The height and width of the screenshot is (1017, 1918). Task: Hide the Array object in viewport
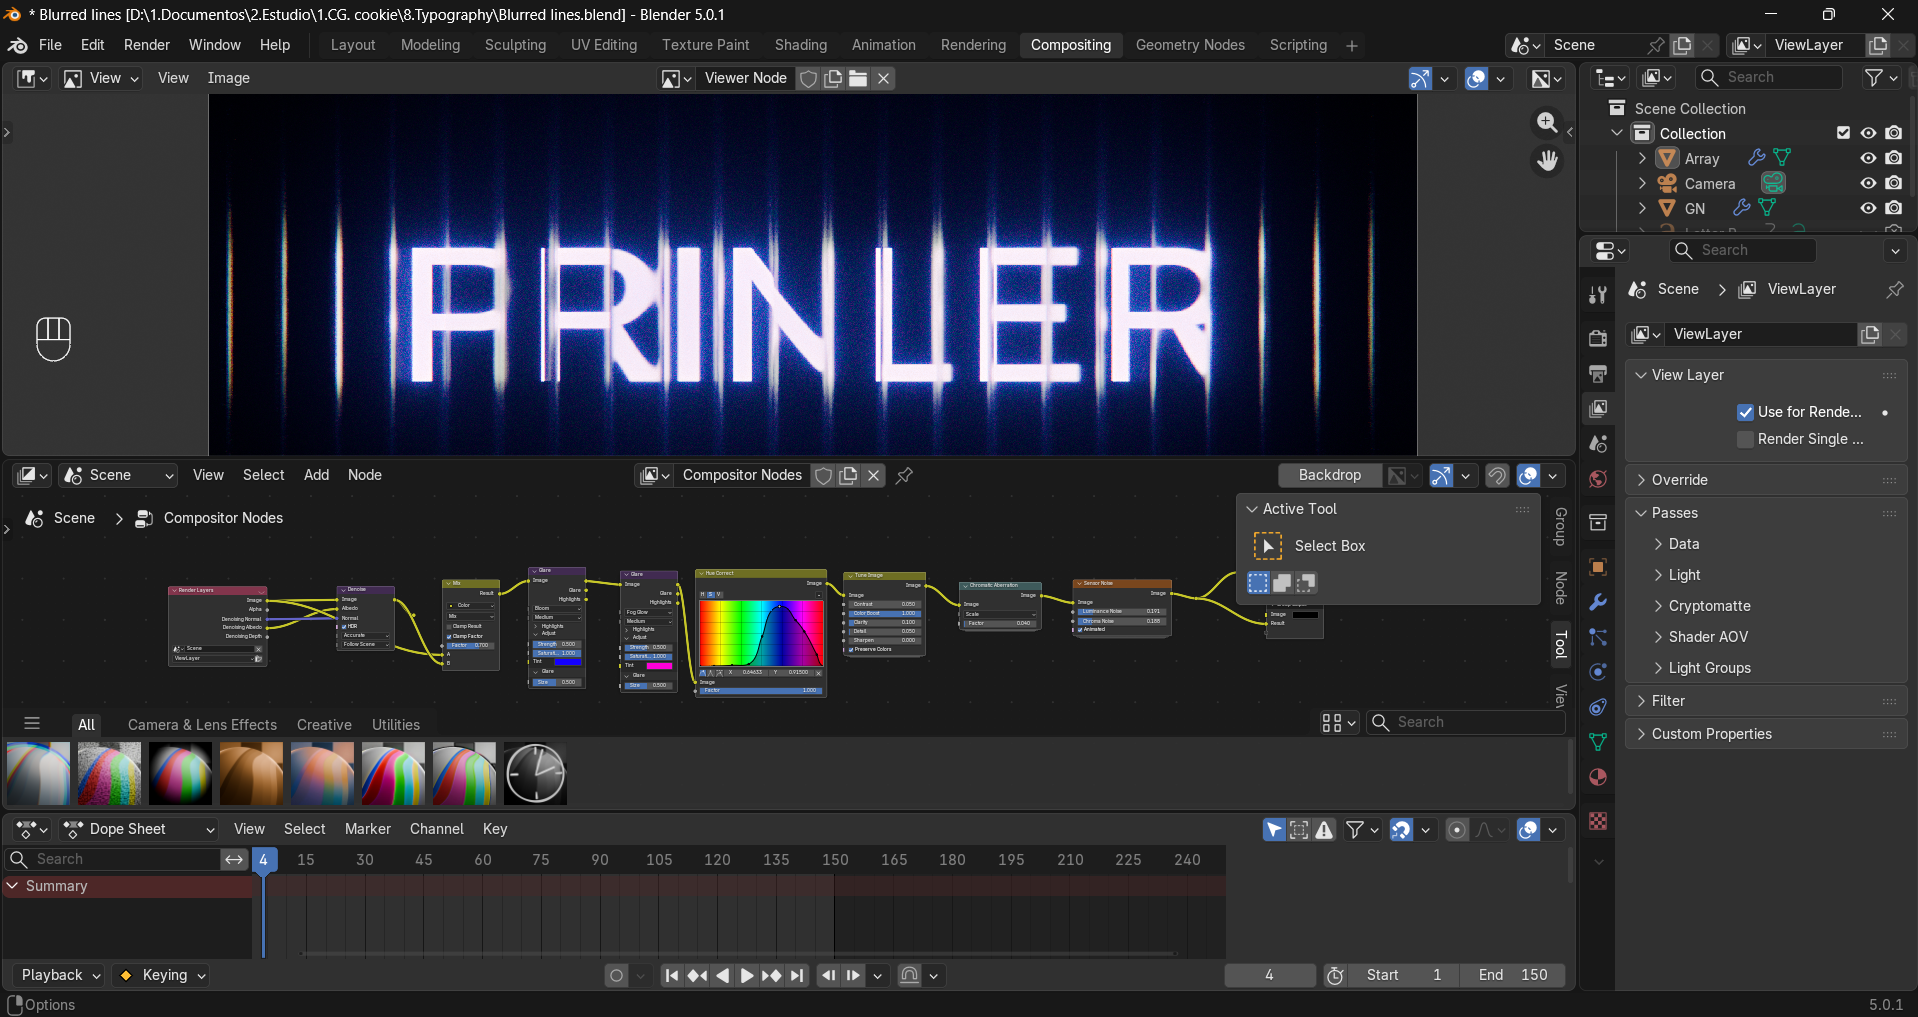click(x=1868, y=158)
